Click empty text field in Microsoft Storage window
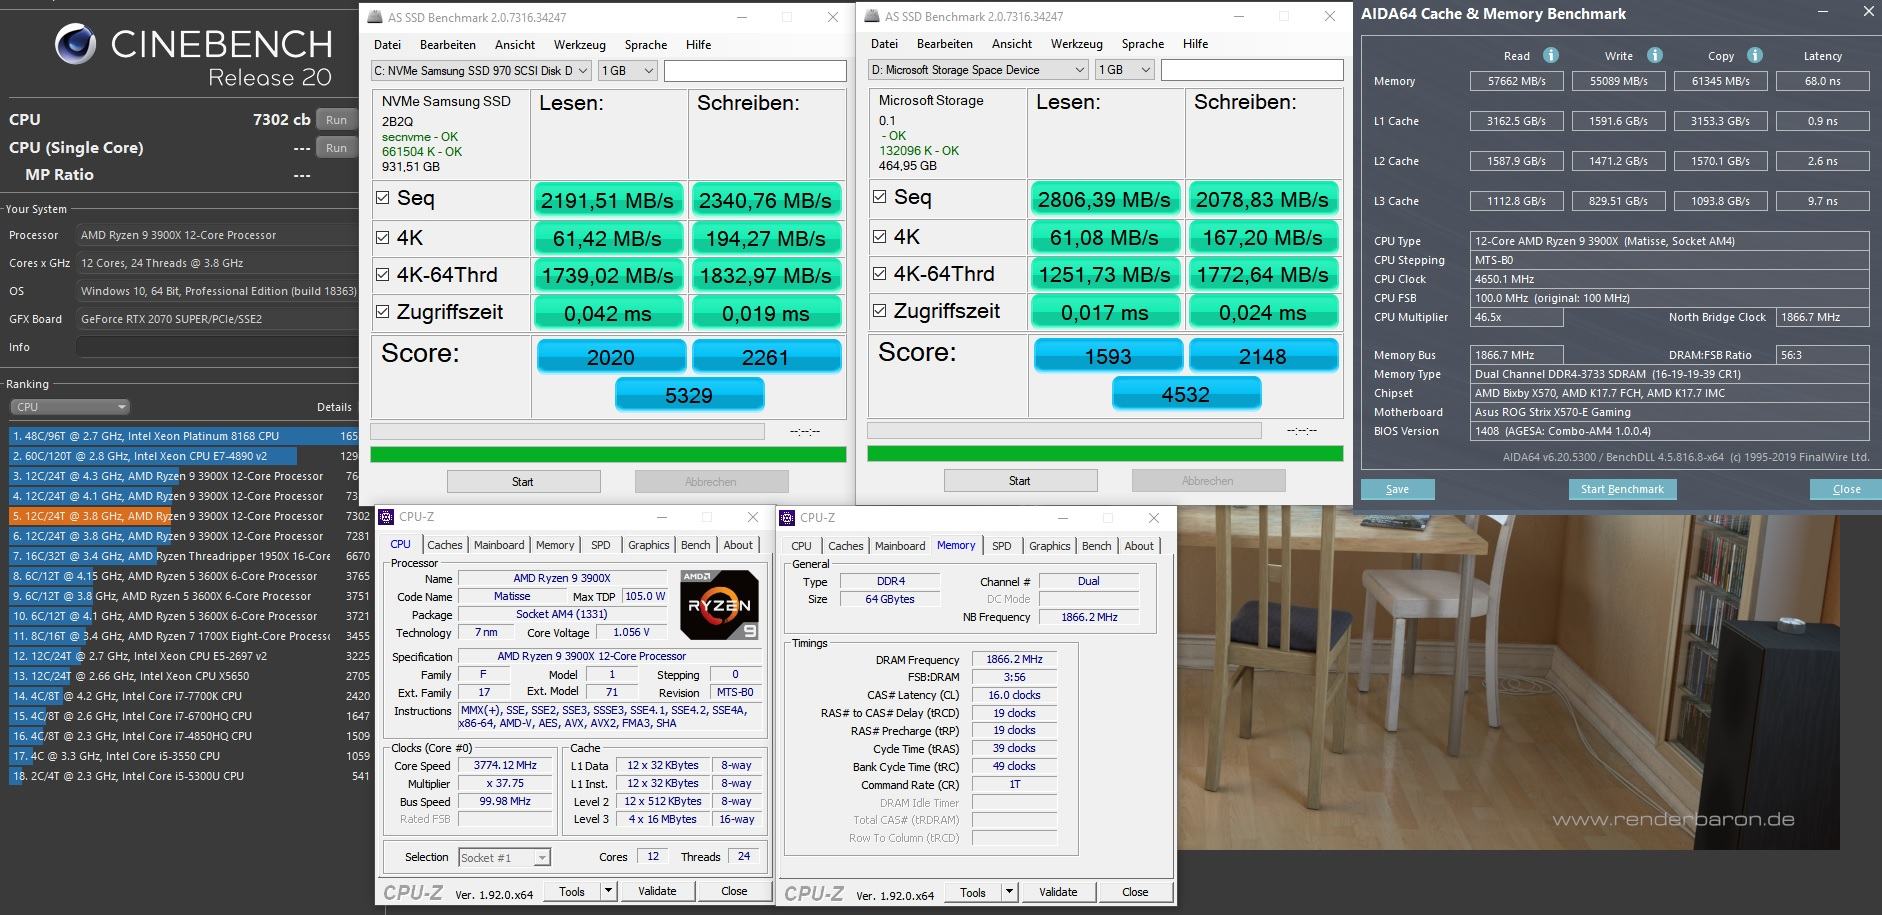 coord(1252,70)
